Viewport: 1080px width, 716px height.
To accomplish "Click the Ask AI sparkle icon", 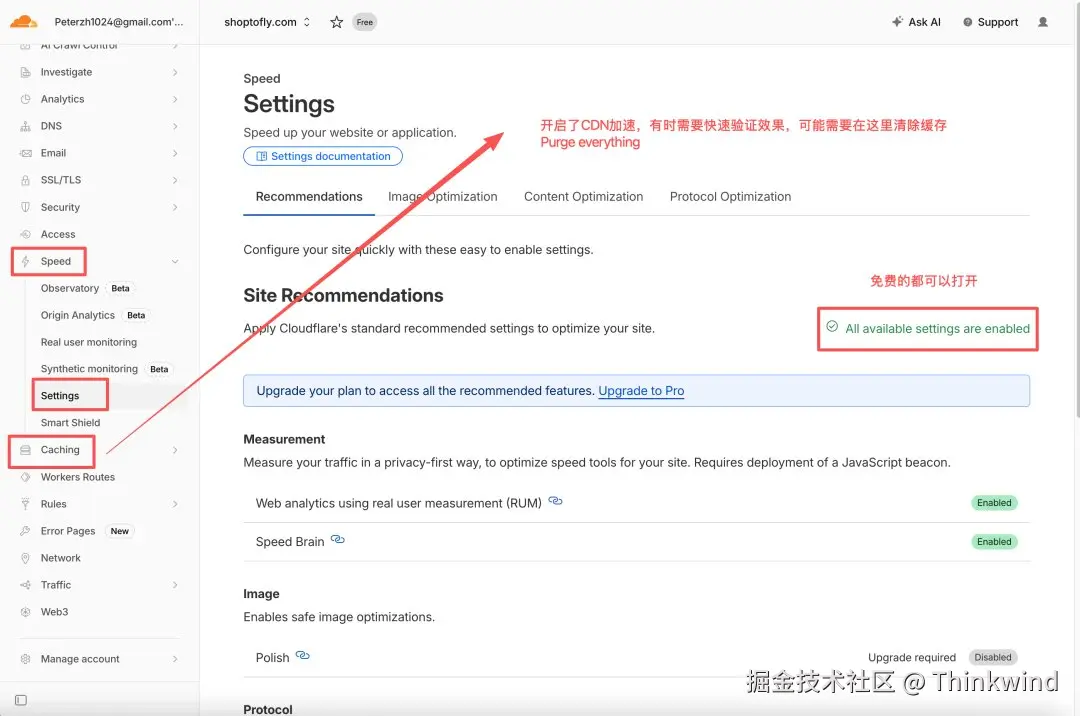I will pyautogui.click(x=897, y=21).
